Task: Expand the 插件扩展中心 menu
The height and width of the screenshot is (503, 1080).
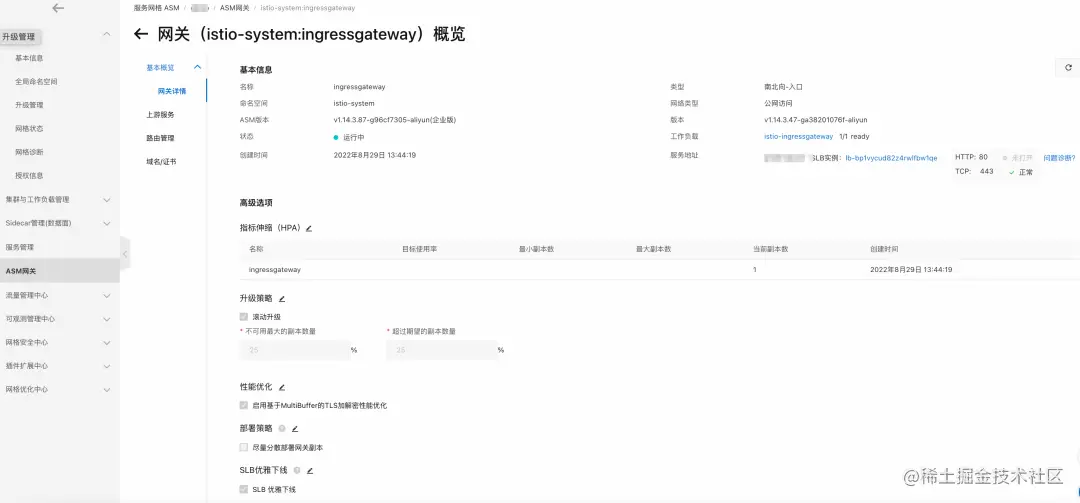Action: tap(106, 366)
